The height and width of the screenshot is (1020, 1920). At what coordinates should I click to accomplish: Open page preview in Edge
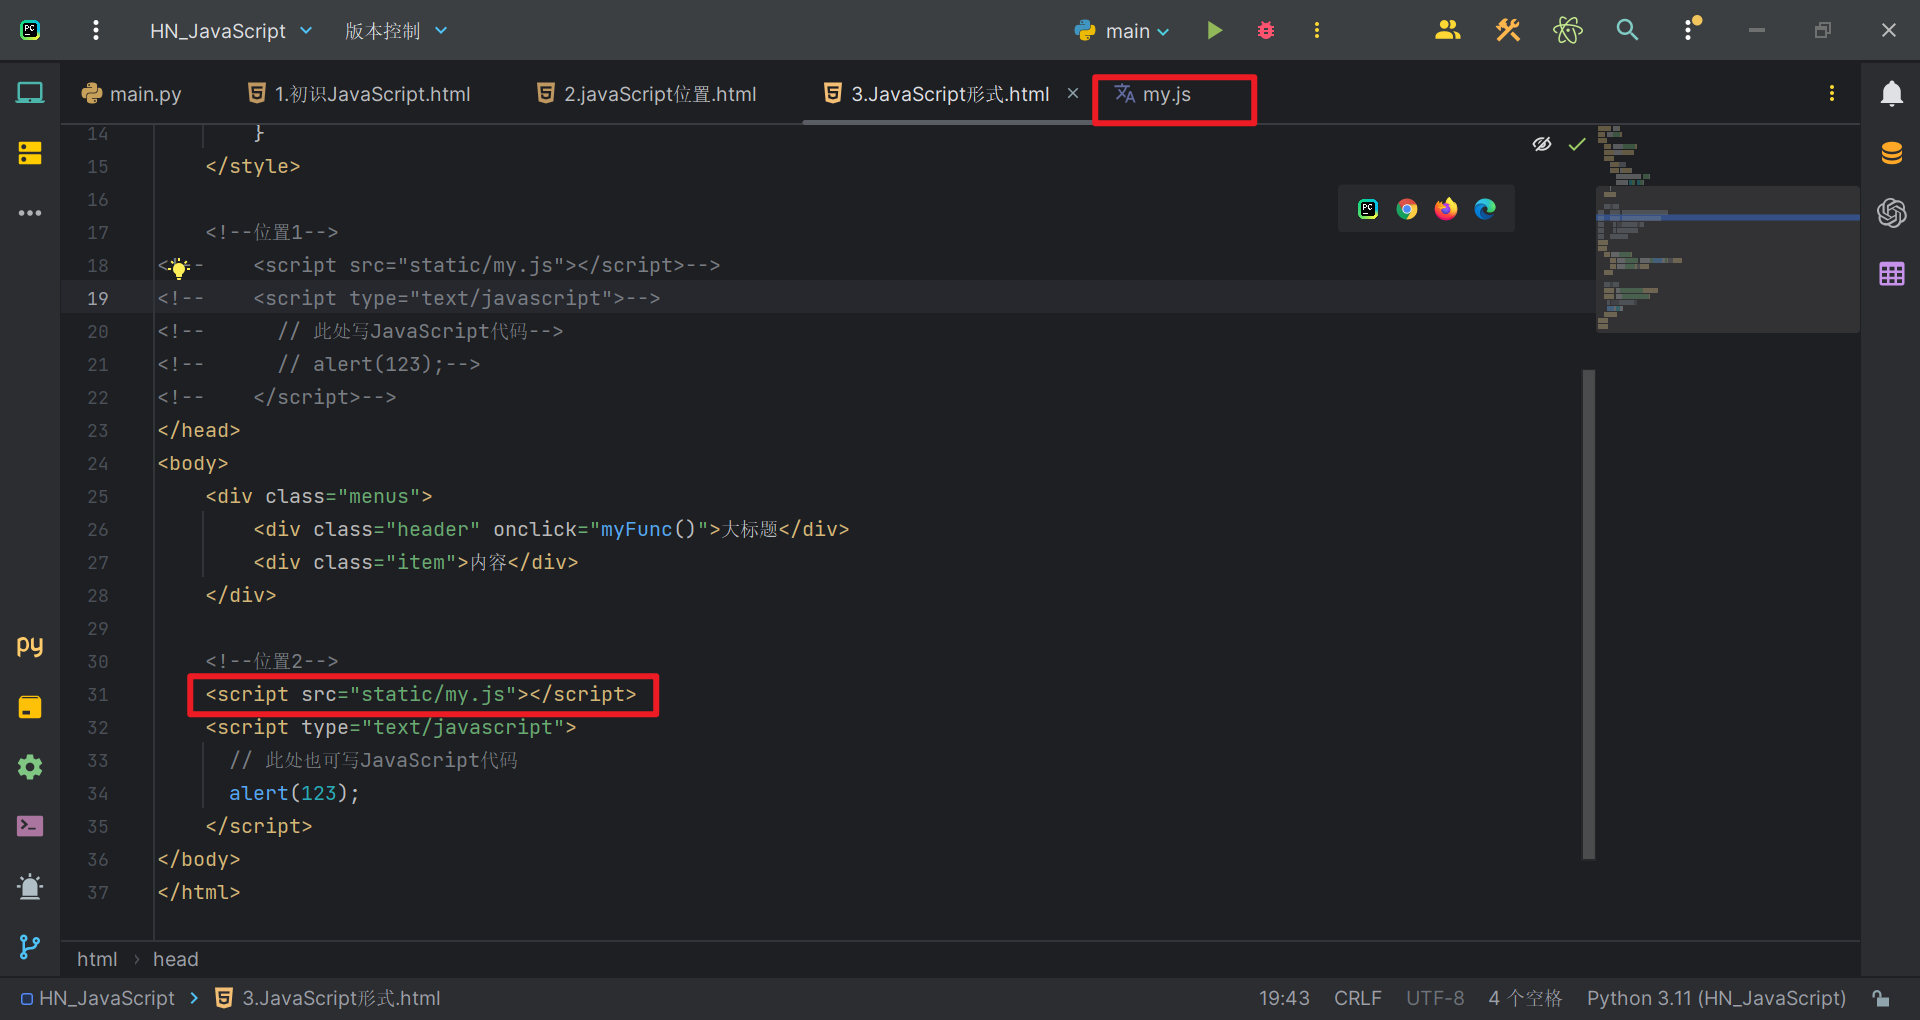click(x=1485, y=209)
